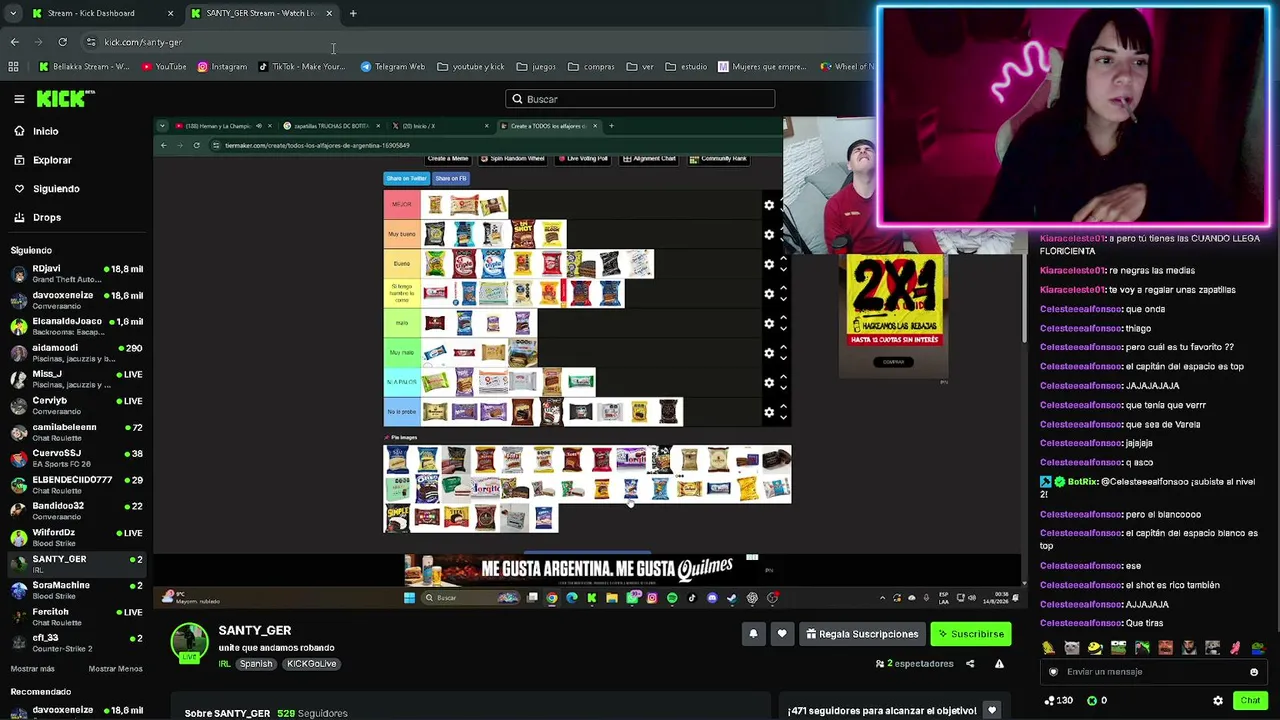Screen dimensions: 1280x720
Task: Select the SANTY_GER Stream browser tab
Action: 260,13
